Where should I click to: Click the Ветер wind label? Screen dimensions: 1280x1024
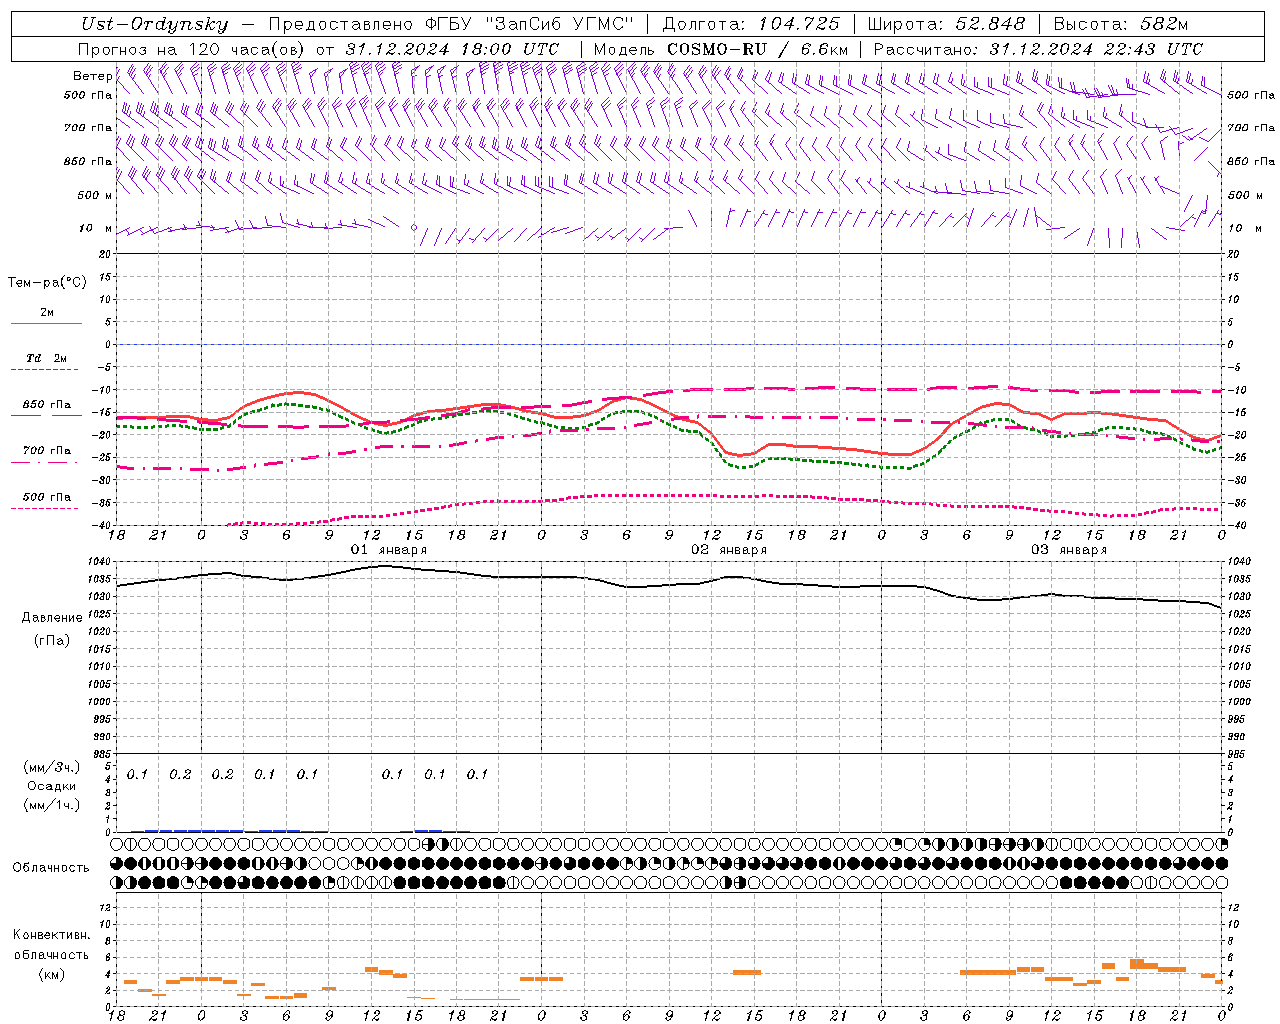(x=92, y=76)
